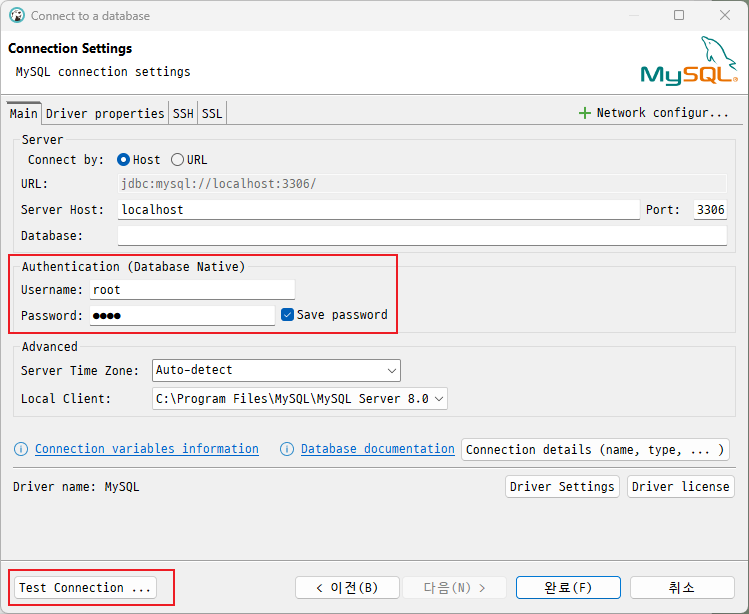The image size is (749, 614).
Task: Maximize the Connect to a database window
Action: [679, 15]
